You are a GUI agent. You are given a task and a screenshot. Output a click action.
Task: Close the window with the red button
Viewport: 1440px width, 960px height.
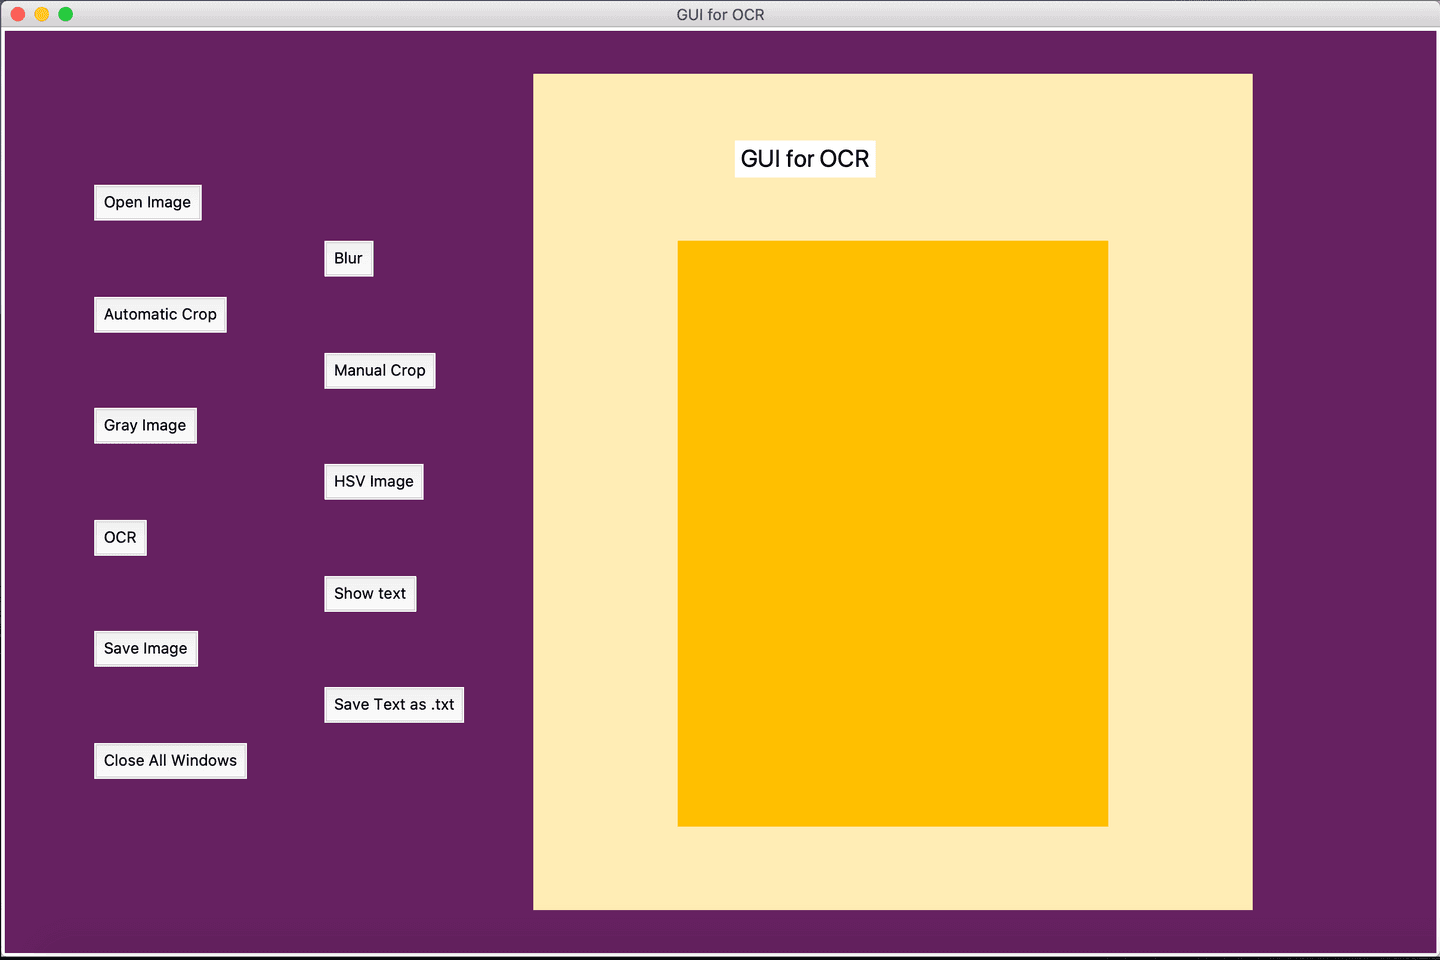(x=18, y=14)
